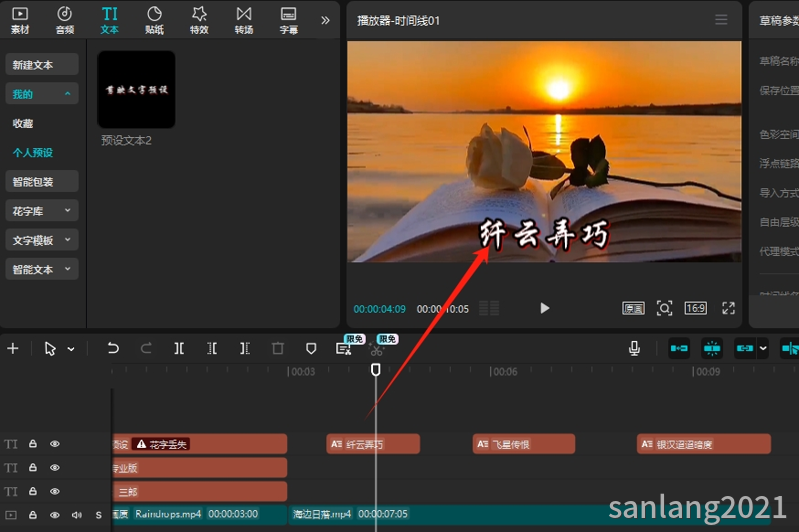Expand the 智能文本 dropdown
The height and width of the screenshot is (532, 799).
42,269
